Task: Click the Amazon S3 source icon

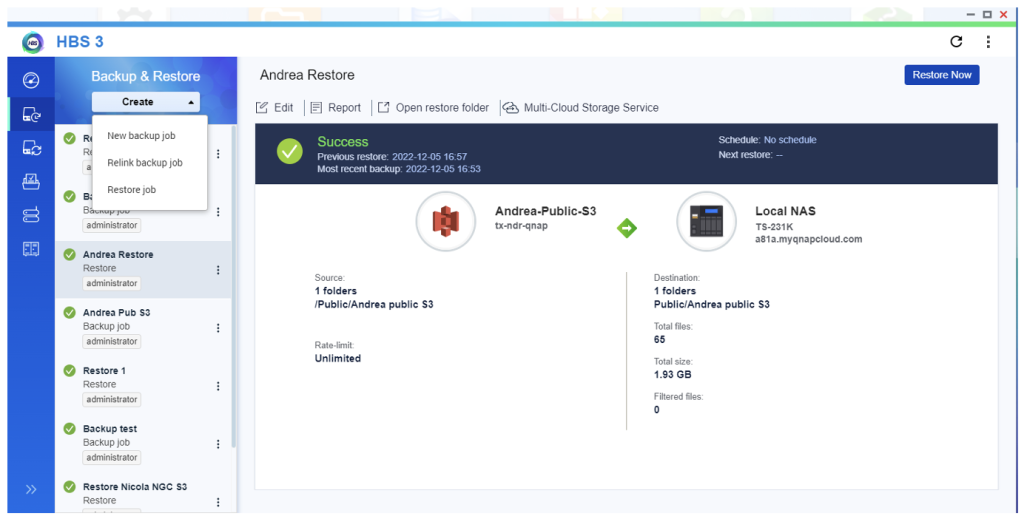Action: [x=445, y=222]
